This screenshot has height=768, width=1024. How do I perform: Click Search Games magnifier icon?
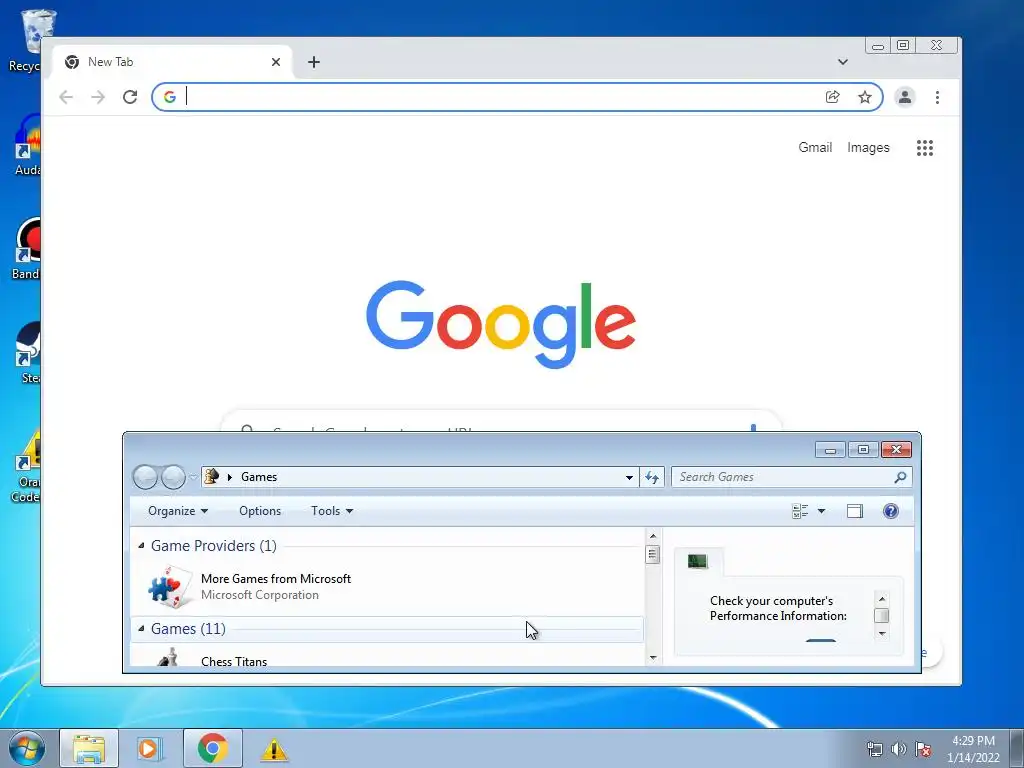(x=901, y=477)
